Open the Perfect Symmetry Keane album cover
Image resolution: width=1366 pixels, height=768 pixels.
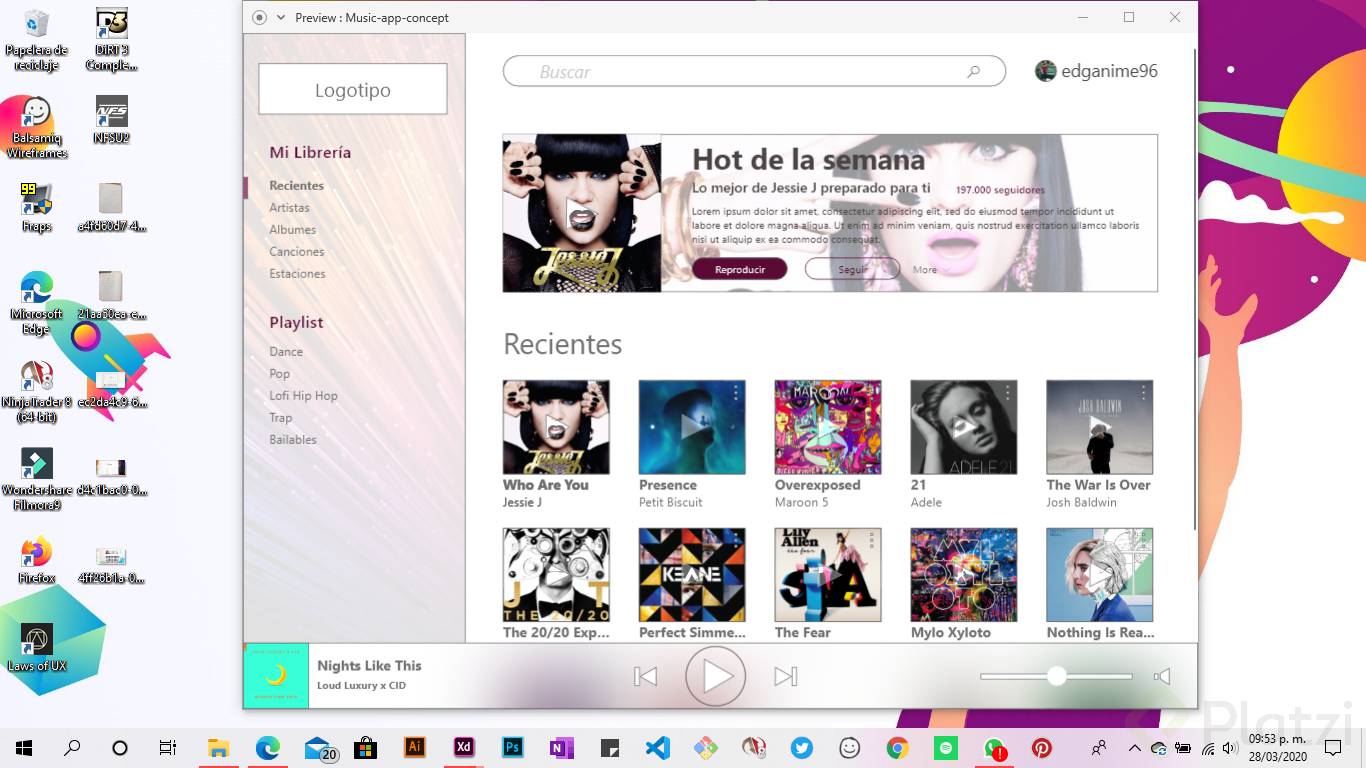(692, 575)
